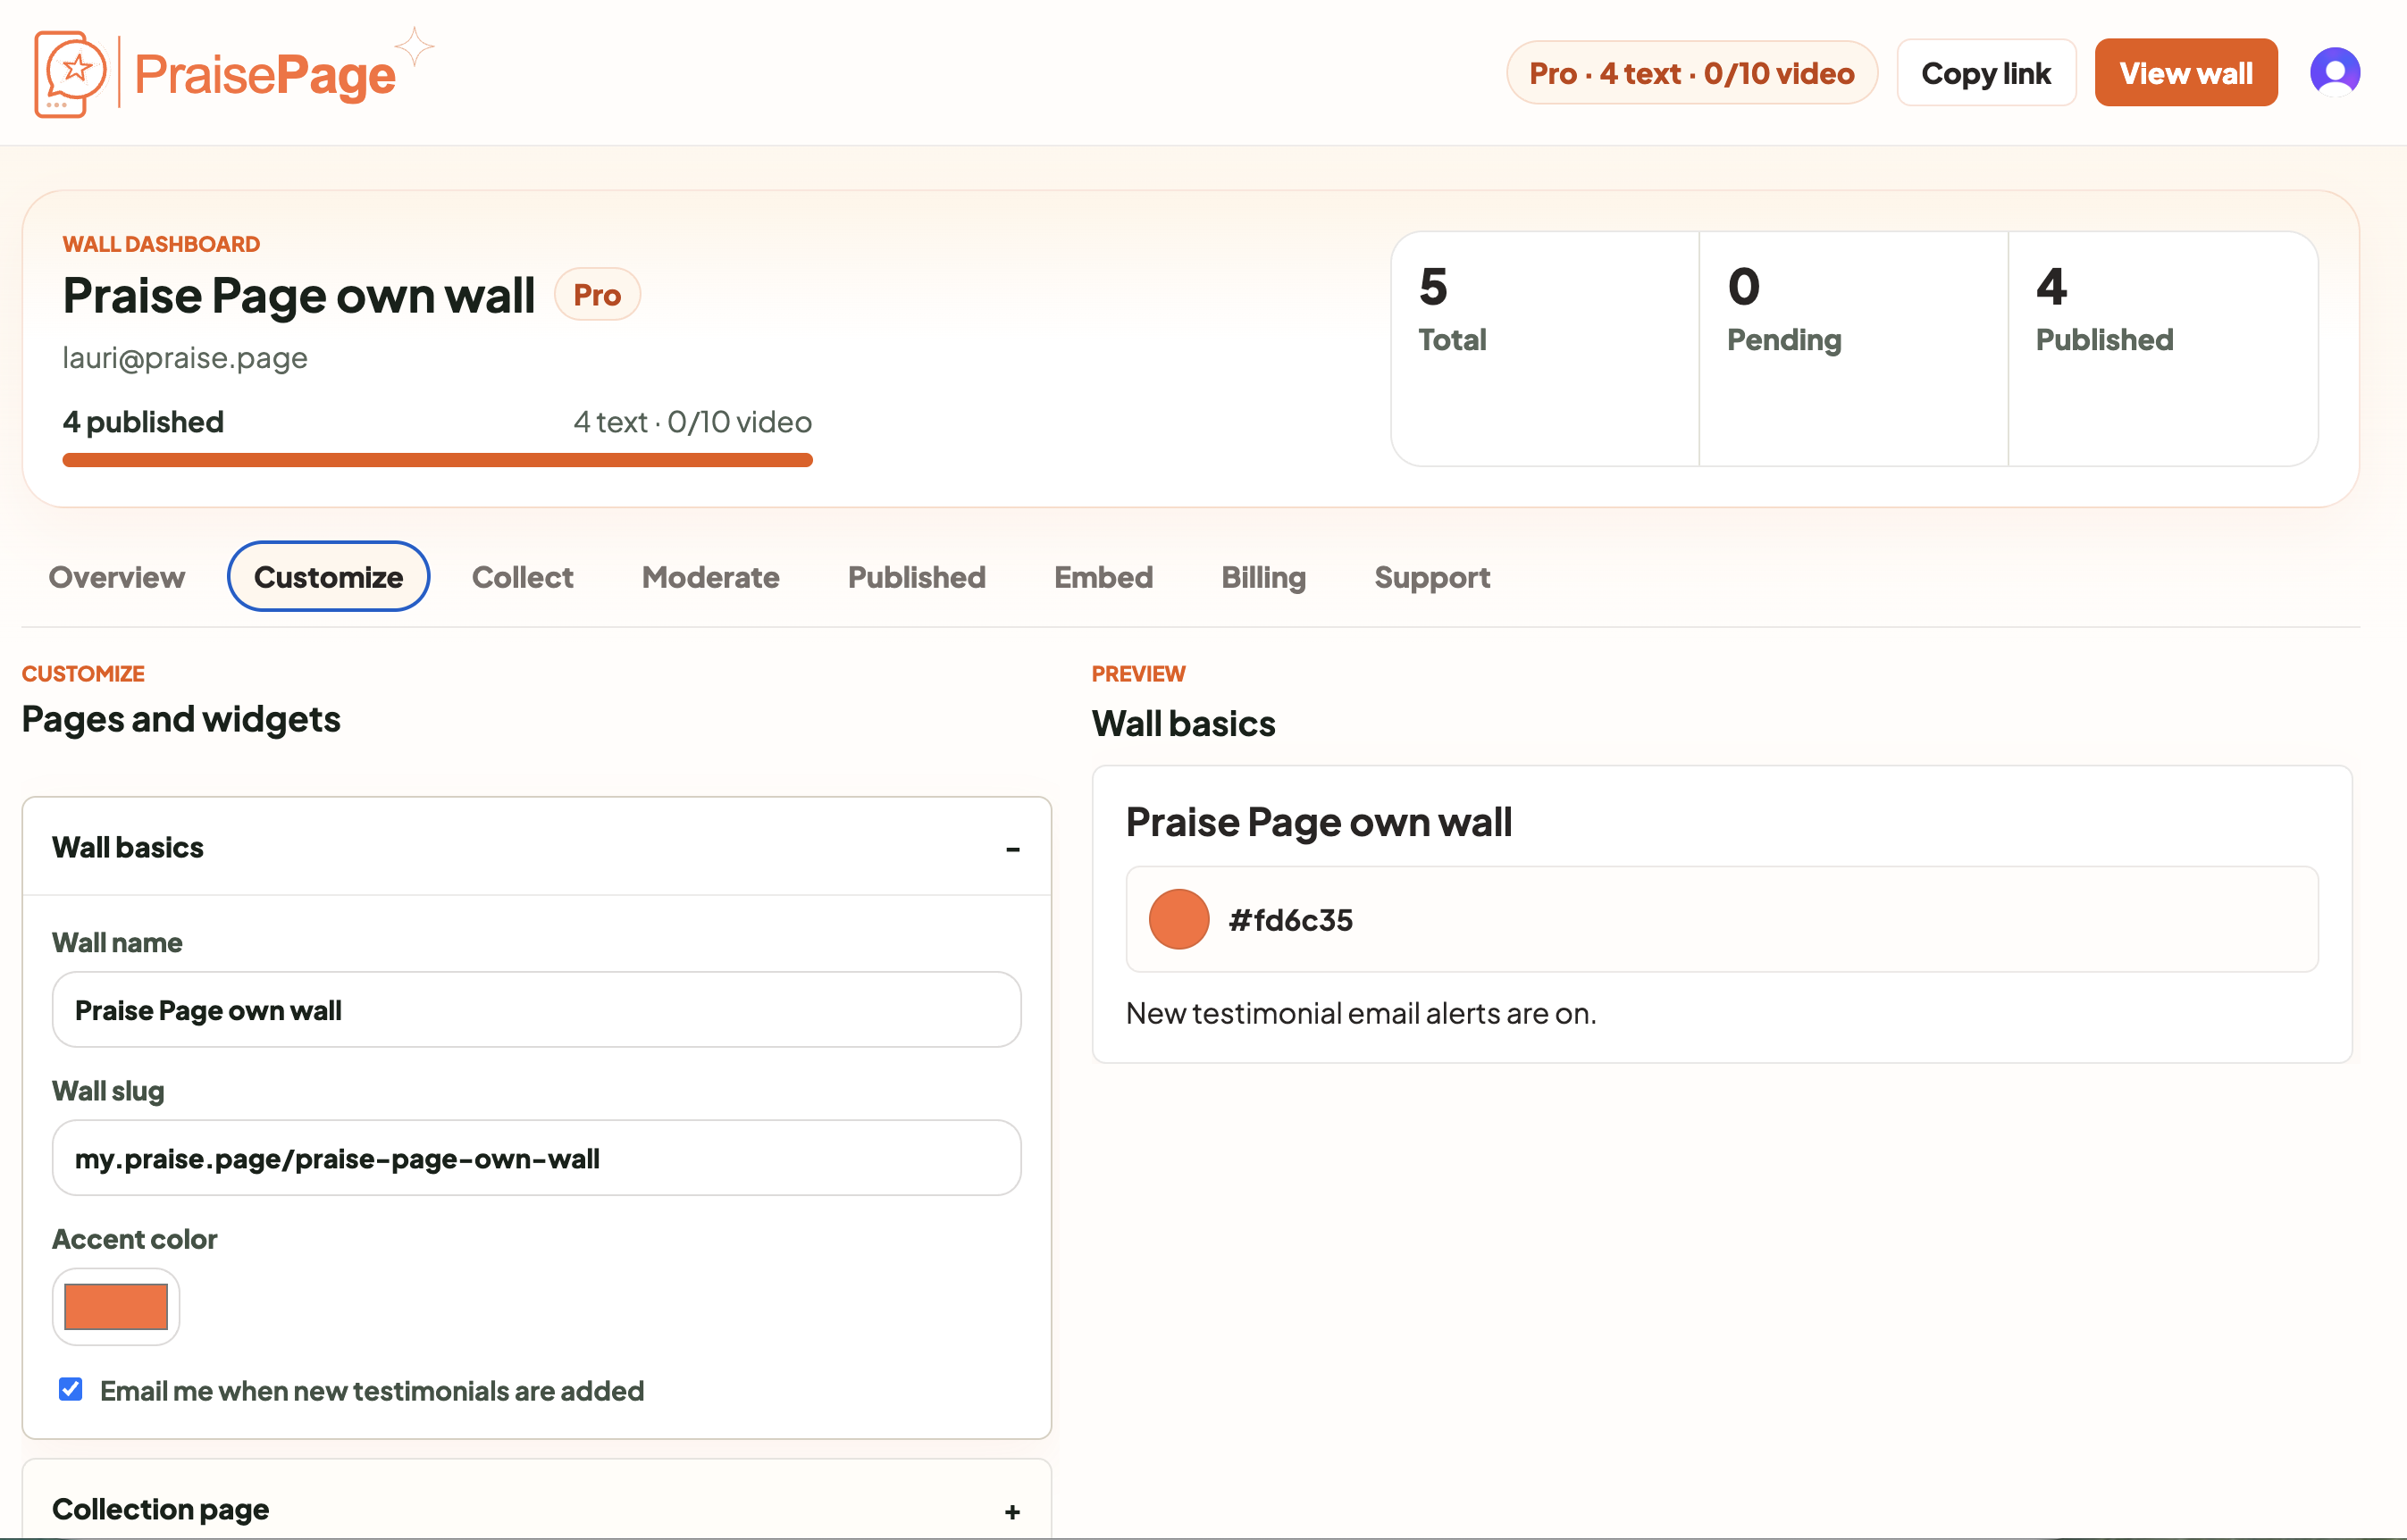2407x1540 pixels.
Task: Switch to the Embed tab
Action: click(x=1104, y=577)
